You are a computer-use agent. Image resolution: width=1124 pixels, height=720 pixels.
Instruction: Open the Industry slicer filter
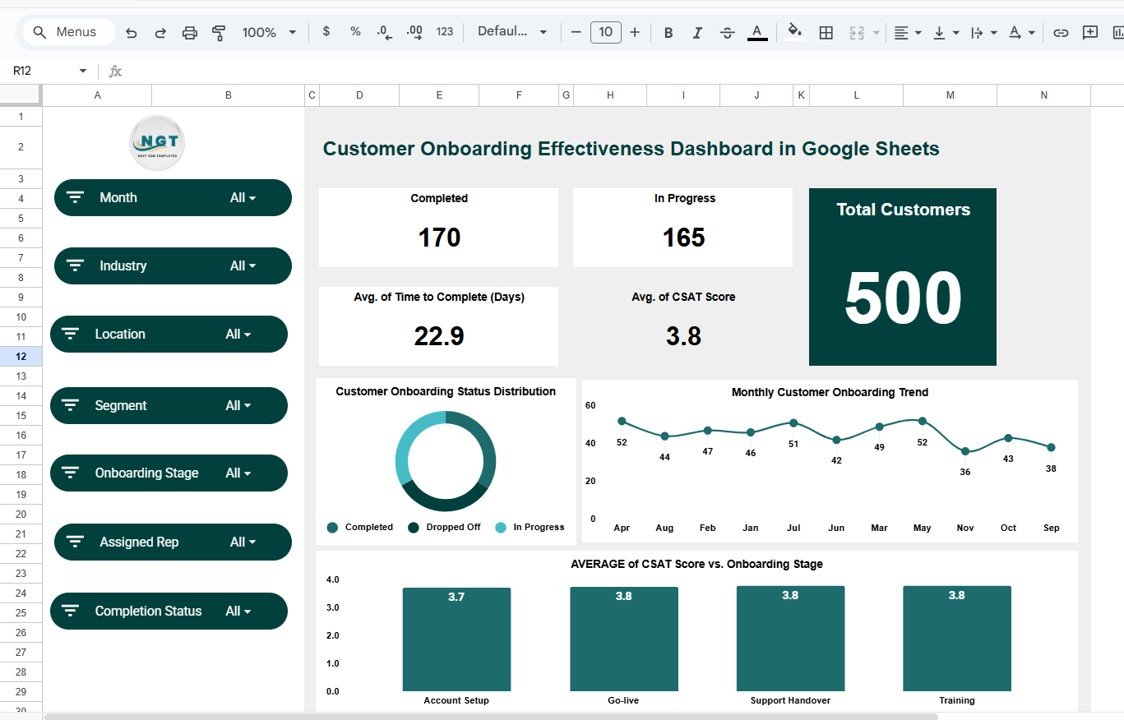click(x=243, y=266)
